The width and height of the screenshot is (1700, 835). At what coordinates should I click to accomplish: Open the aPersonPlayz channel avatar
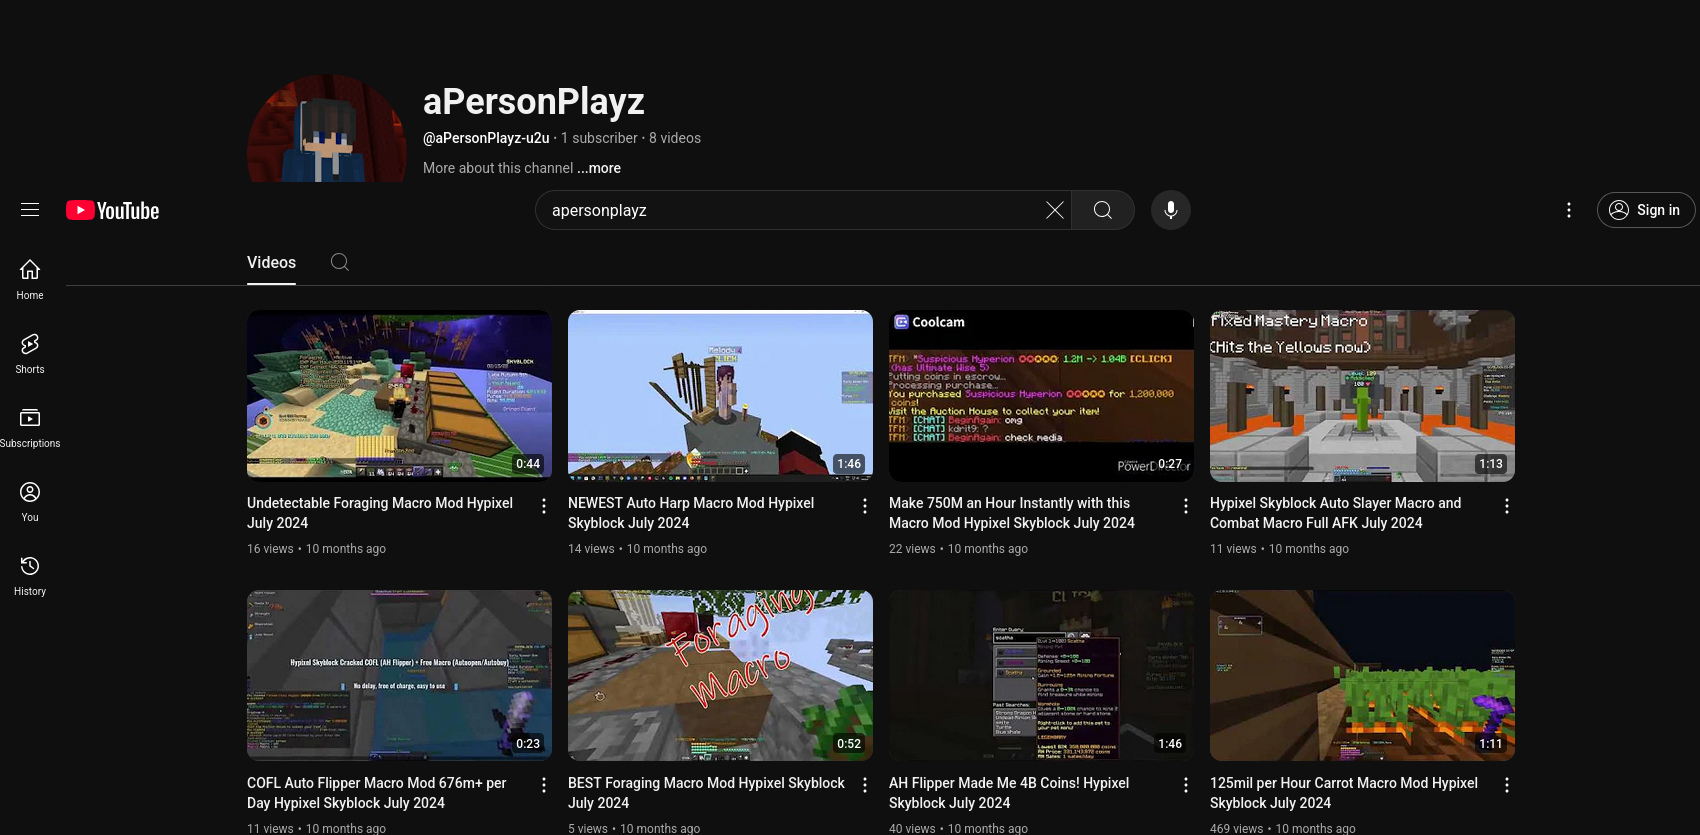[x=327, y=128]
